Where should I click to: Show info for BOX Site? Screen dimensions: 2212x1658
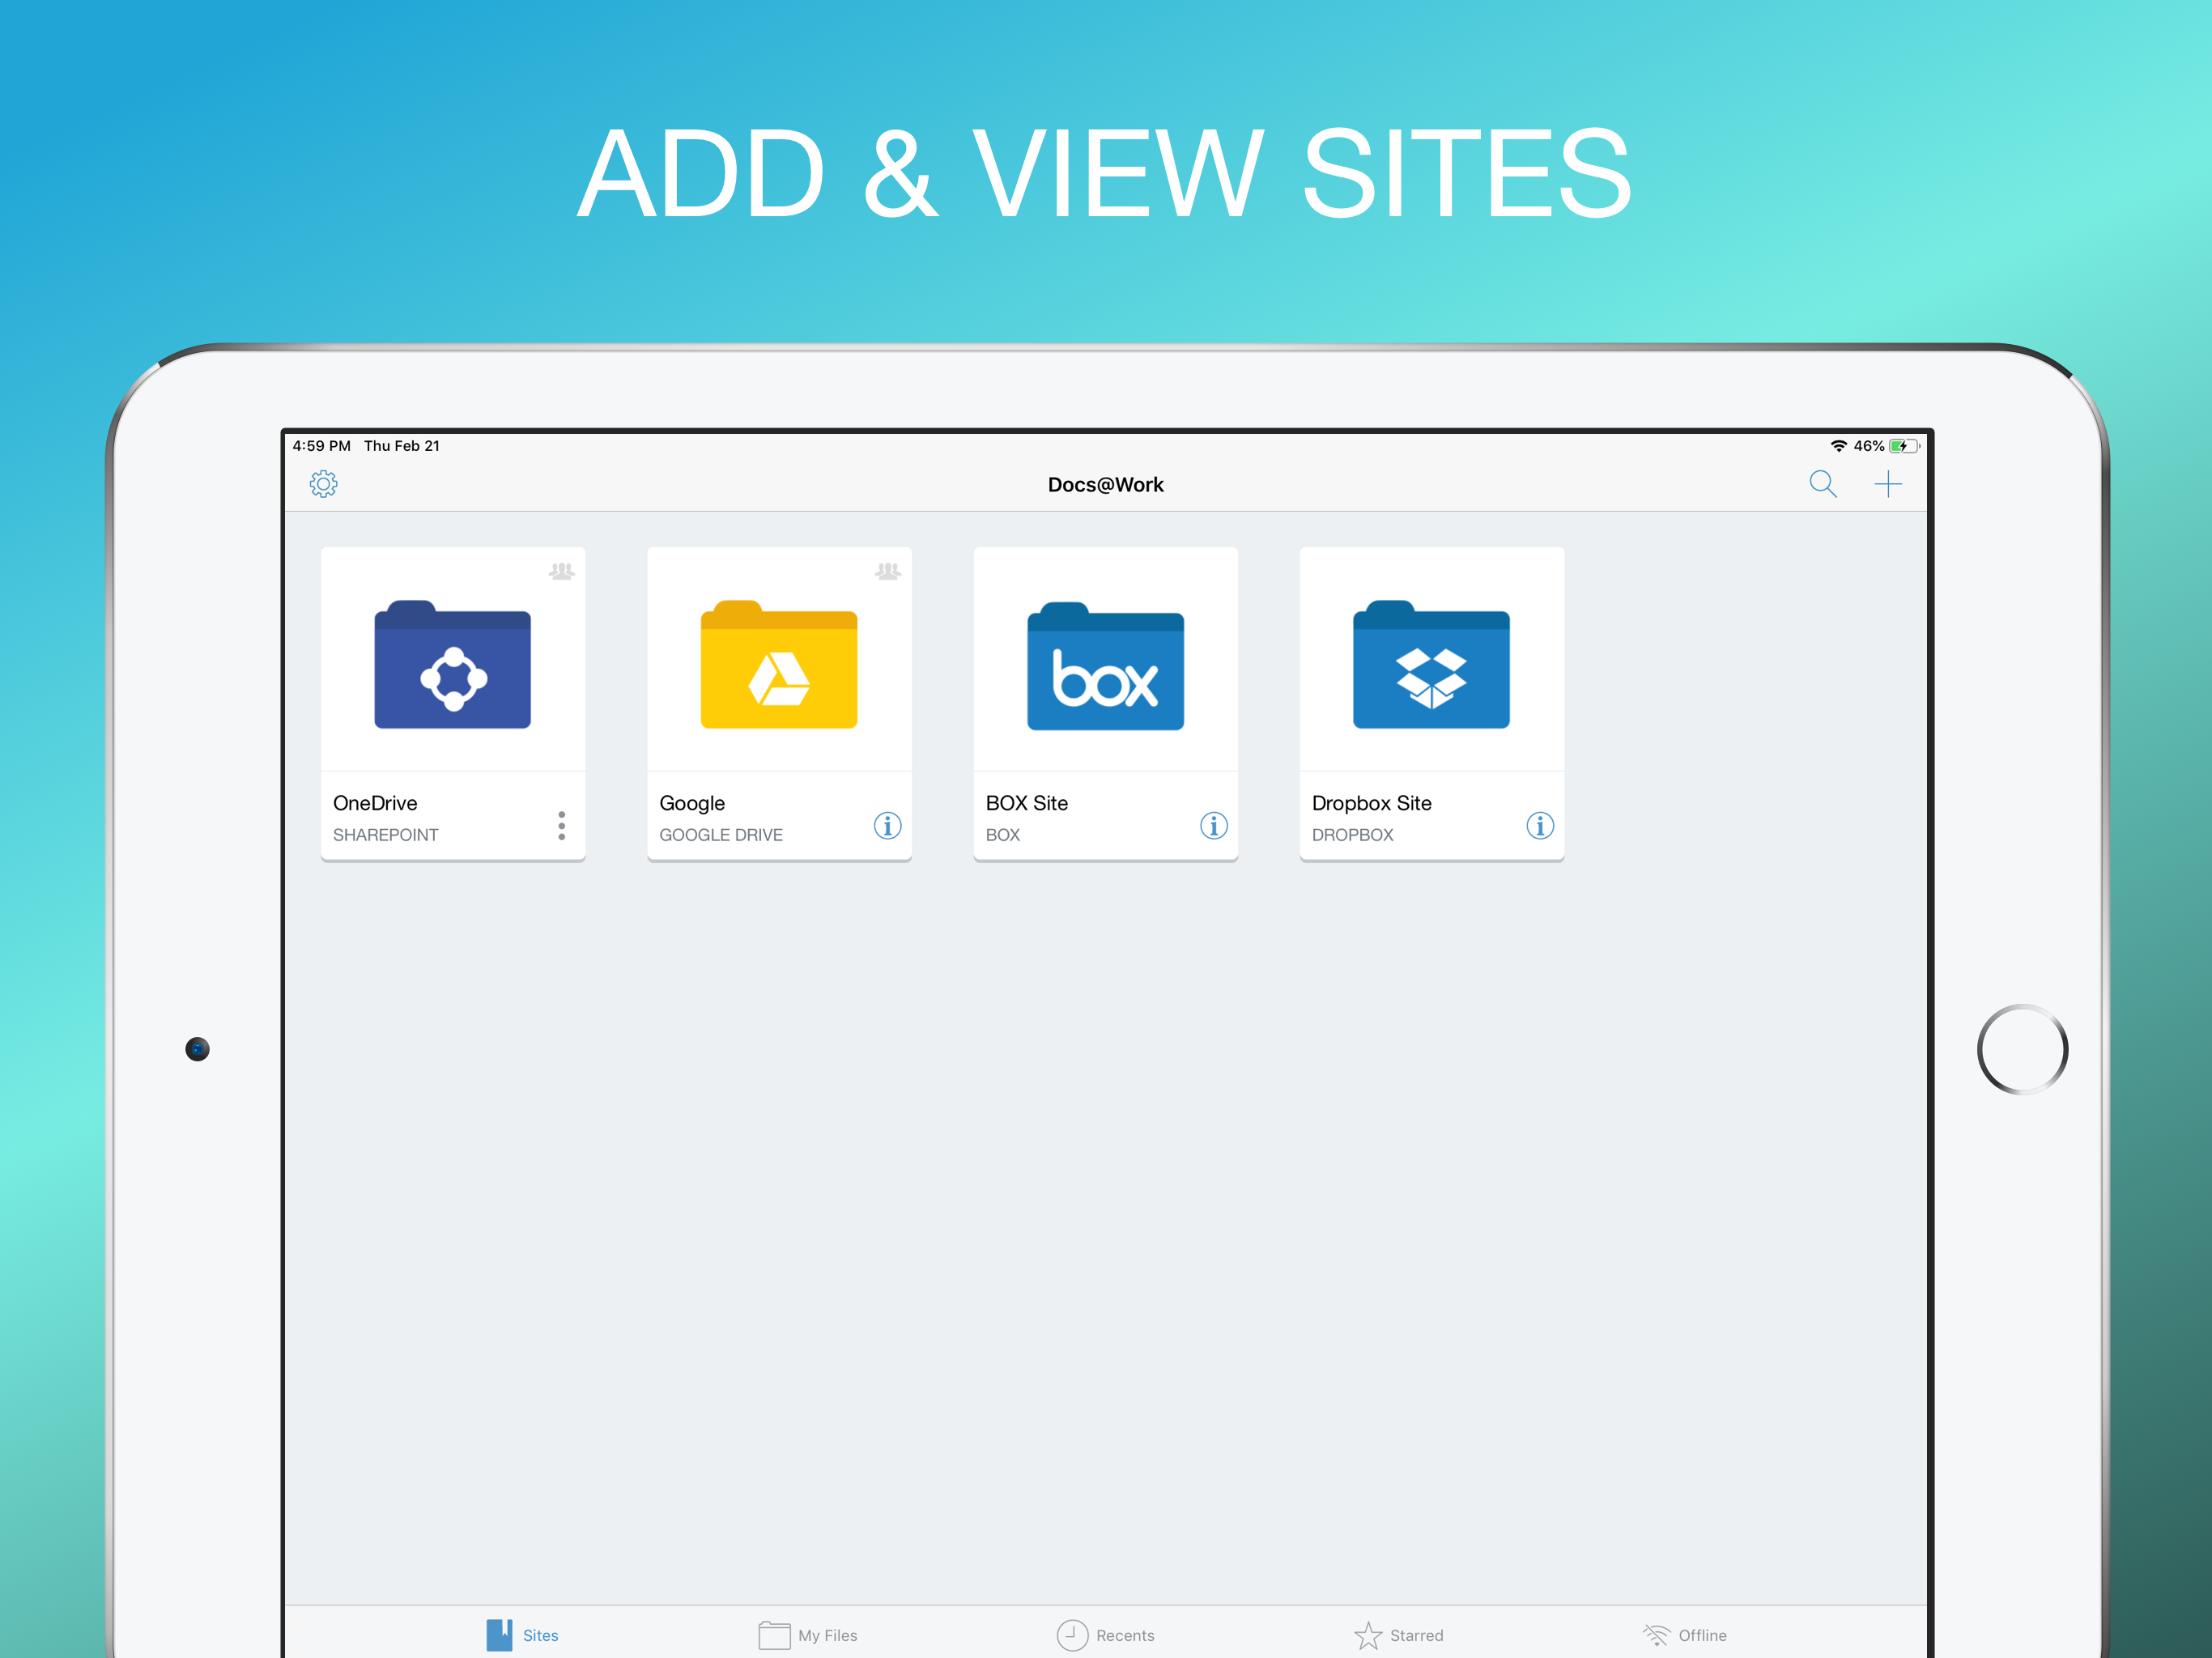pyautogui.click(x=1213, y=825)
